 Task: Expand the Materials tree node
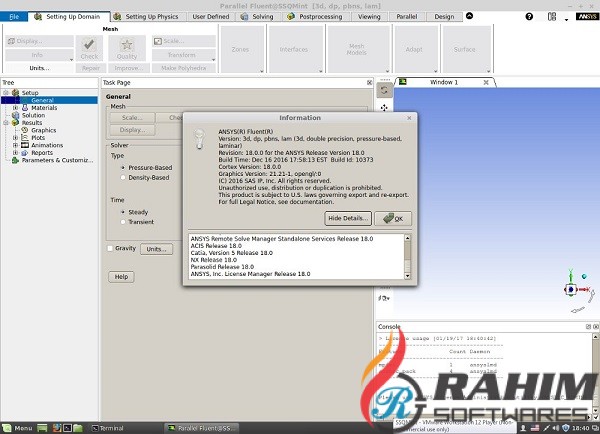click(15, 108)
